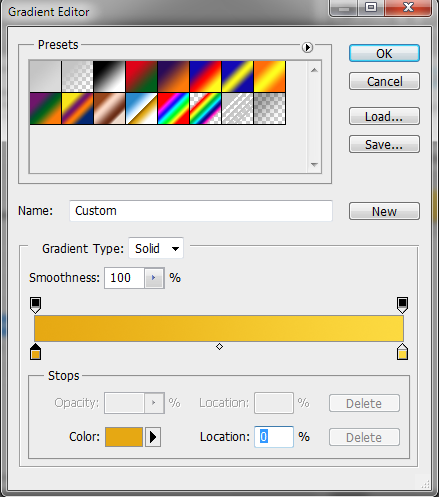The image size is (439, 497).
Task: Click the color midpoint diamond marker
Action: coord(219,347)
